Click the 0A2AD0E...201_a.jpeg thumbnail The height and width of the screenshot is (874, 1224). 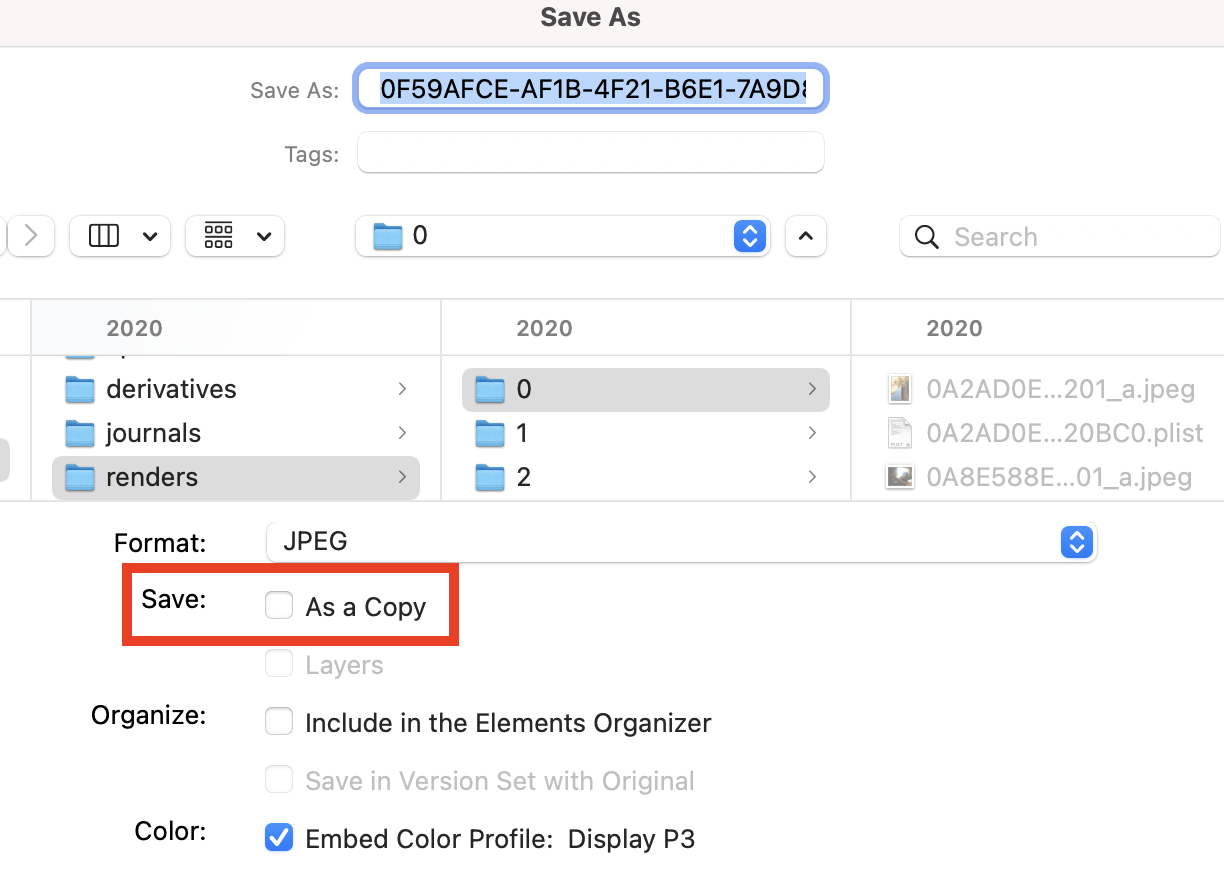pyautogui.click(x=899, y=389)
